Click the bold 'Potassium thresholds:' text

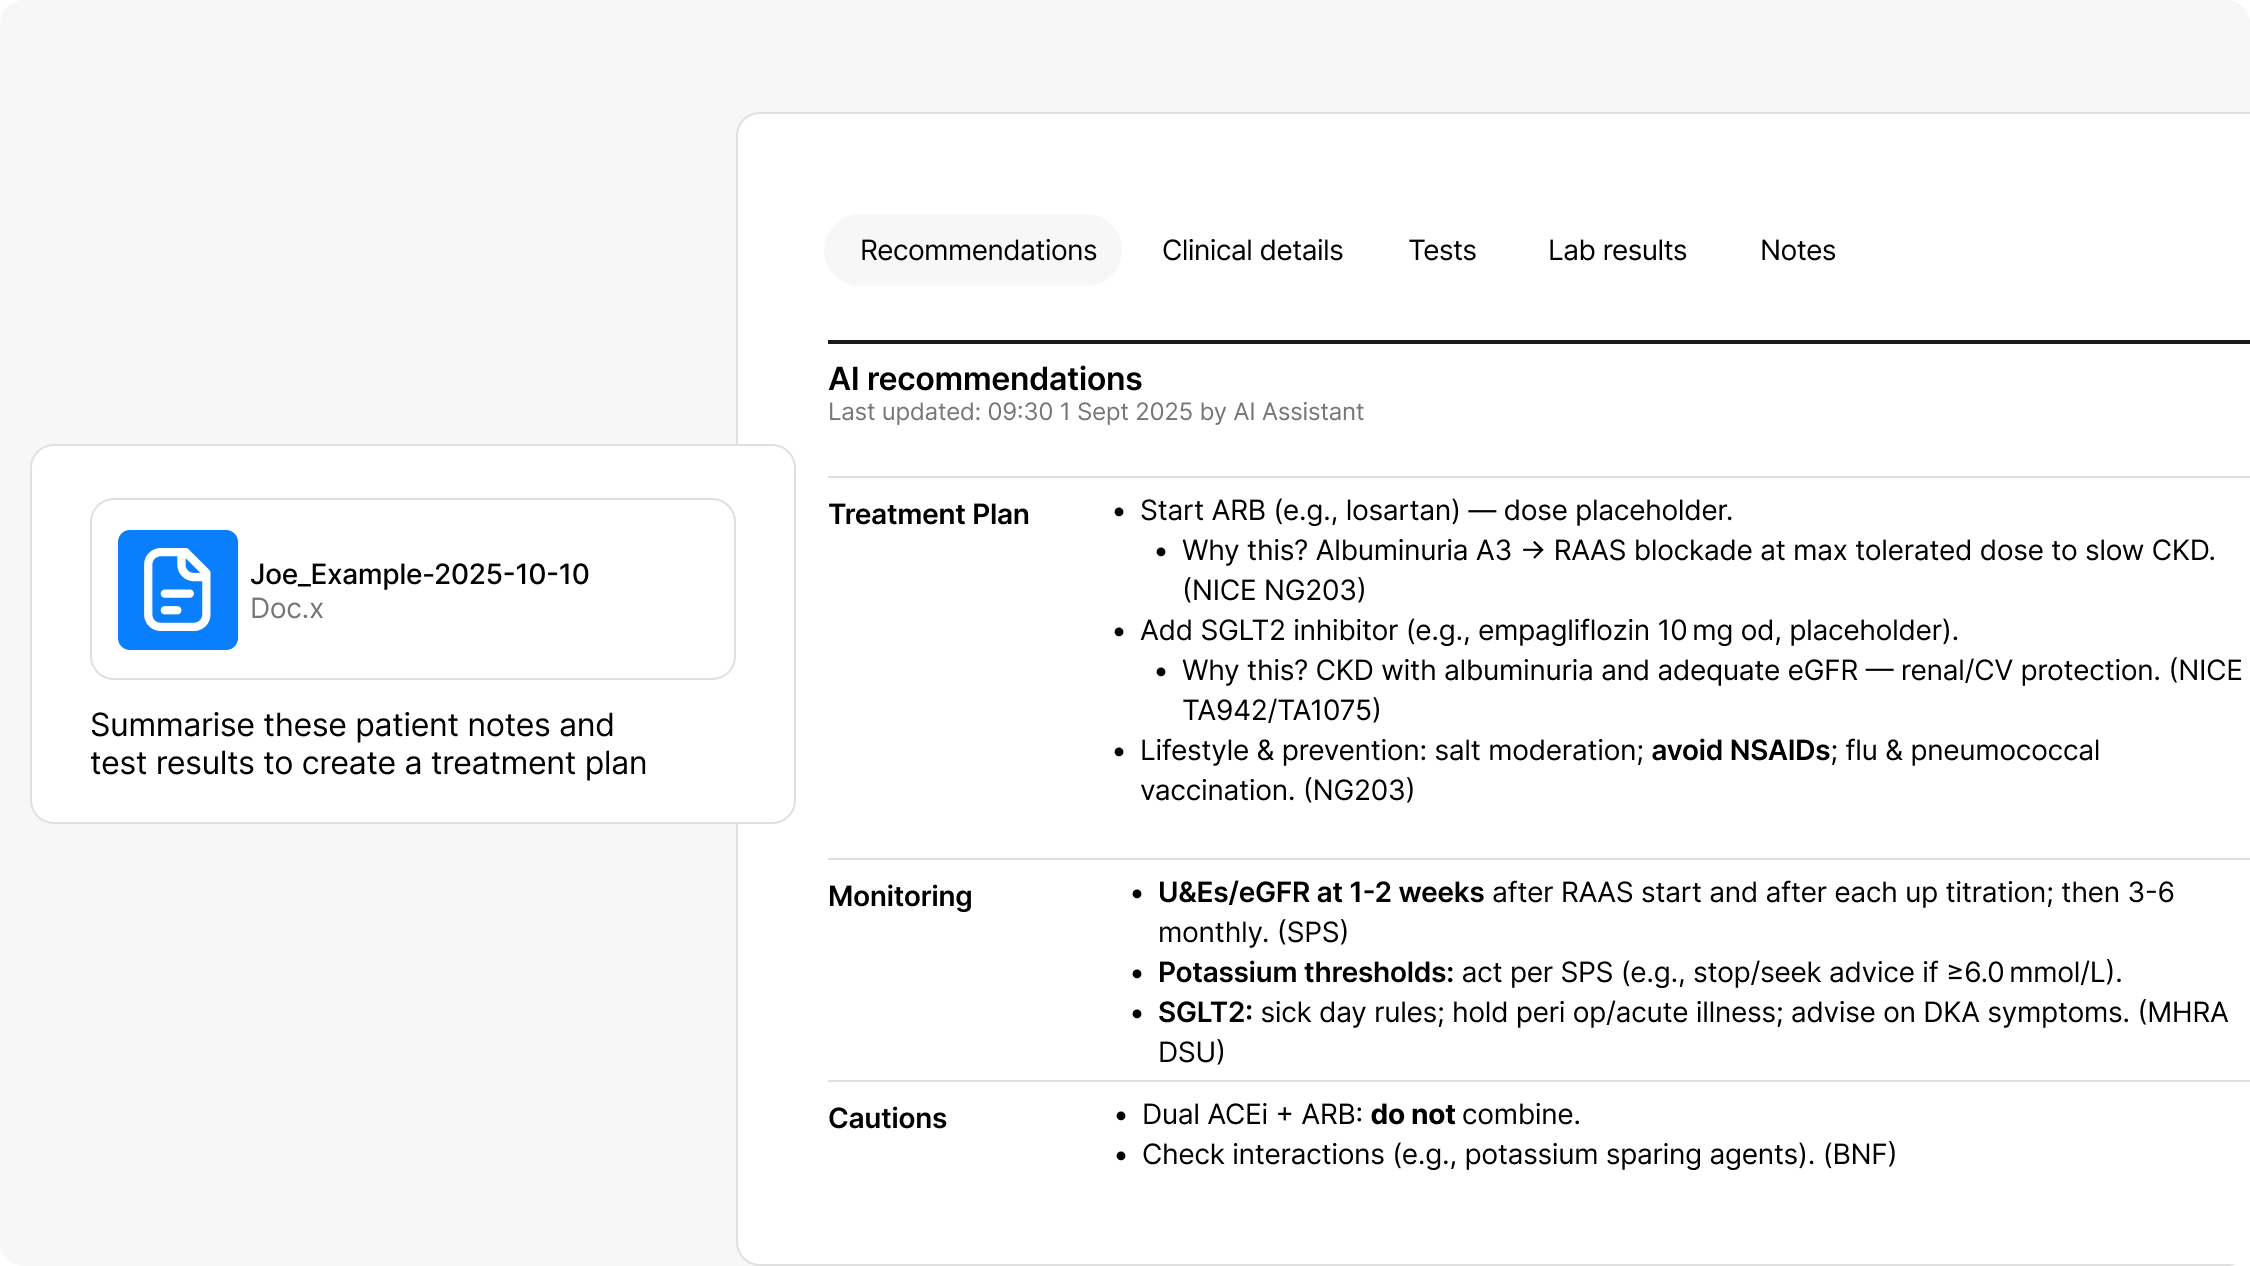point(1305,973)
